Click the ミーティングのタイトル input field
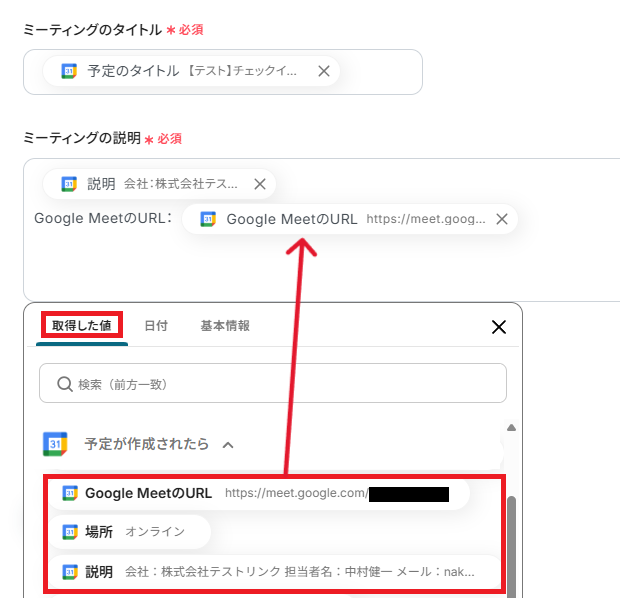 tap(223, 72)
